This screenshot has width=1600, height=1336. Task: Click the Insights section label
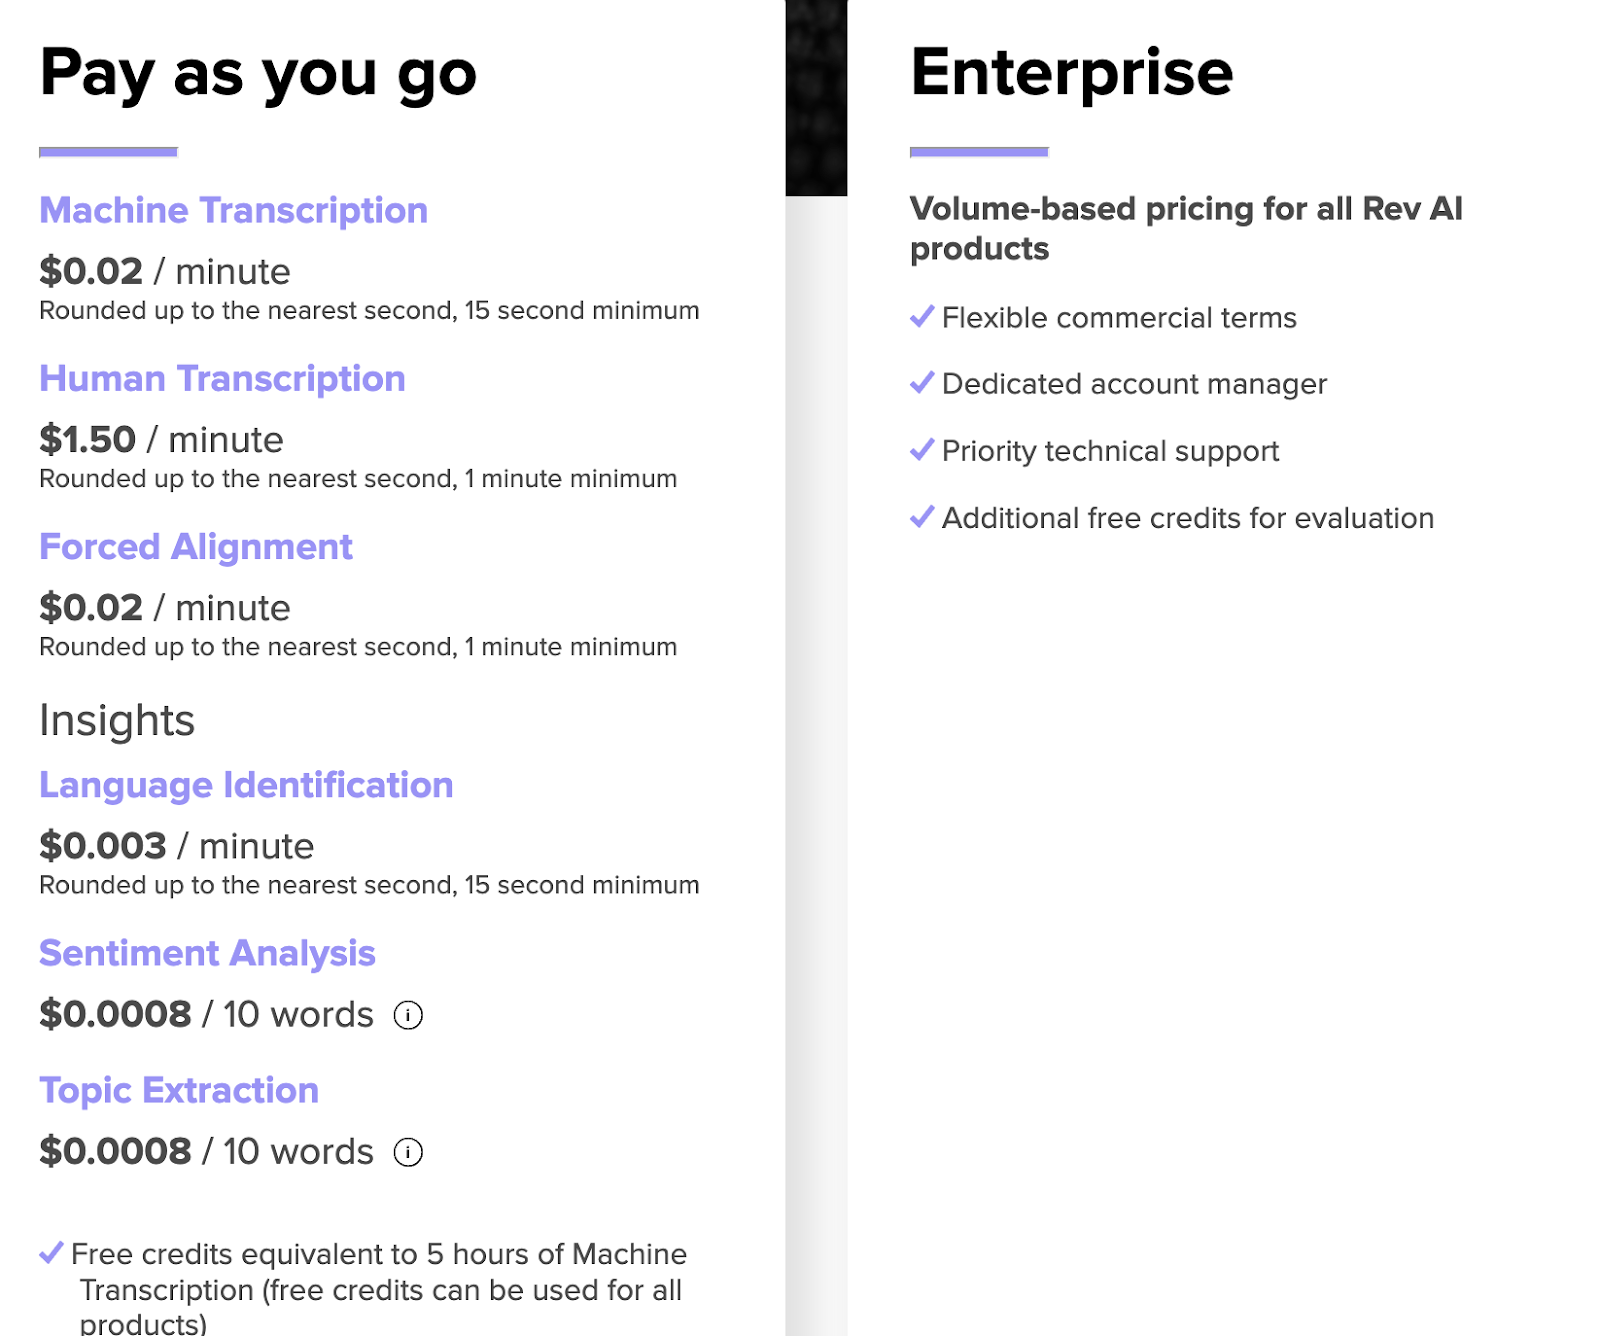click(x=117, y=720)
